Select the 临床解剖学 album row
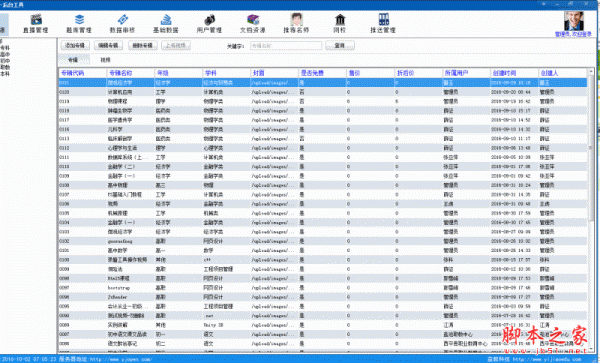Viewport: 600px width, 363px height. point(323,138)
